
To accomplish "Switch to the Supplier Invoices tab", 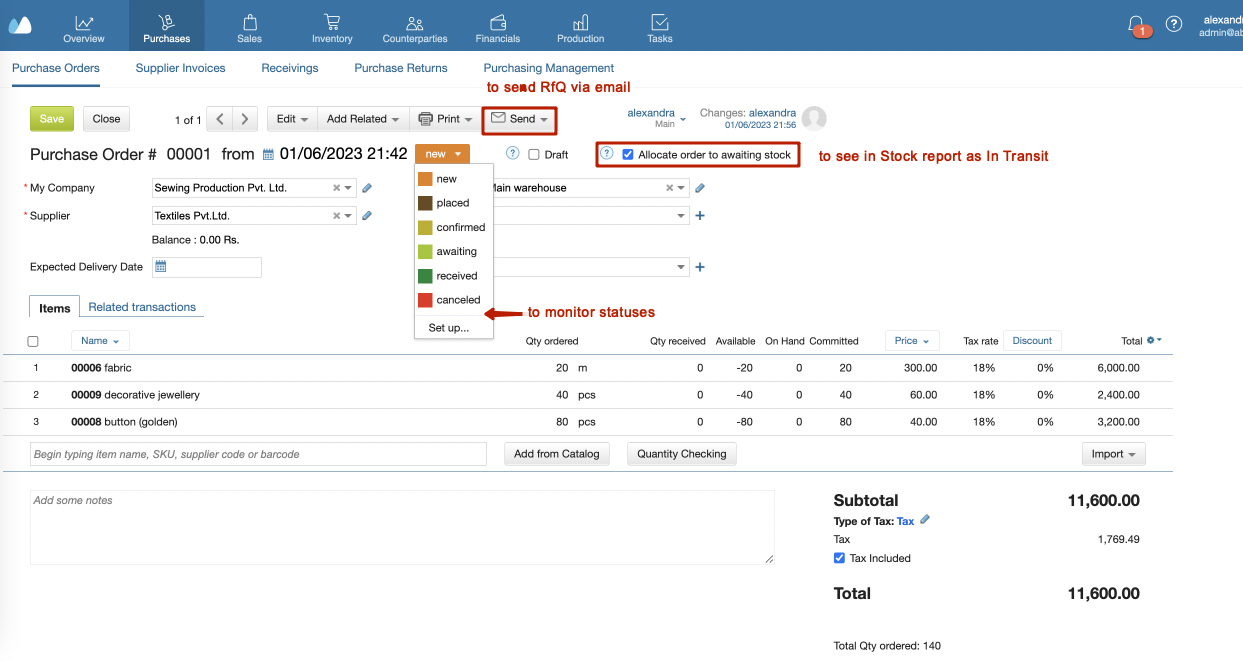I will coord(181,68).
